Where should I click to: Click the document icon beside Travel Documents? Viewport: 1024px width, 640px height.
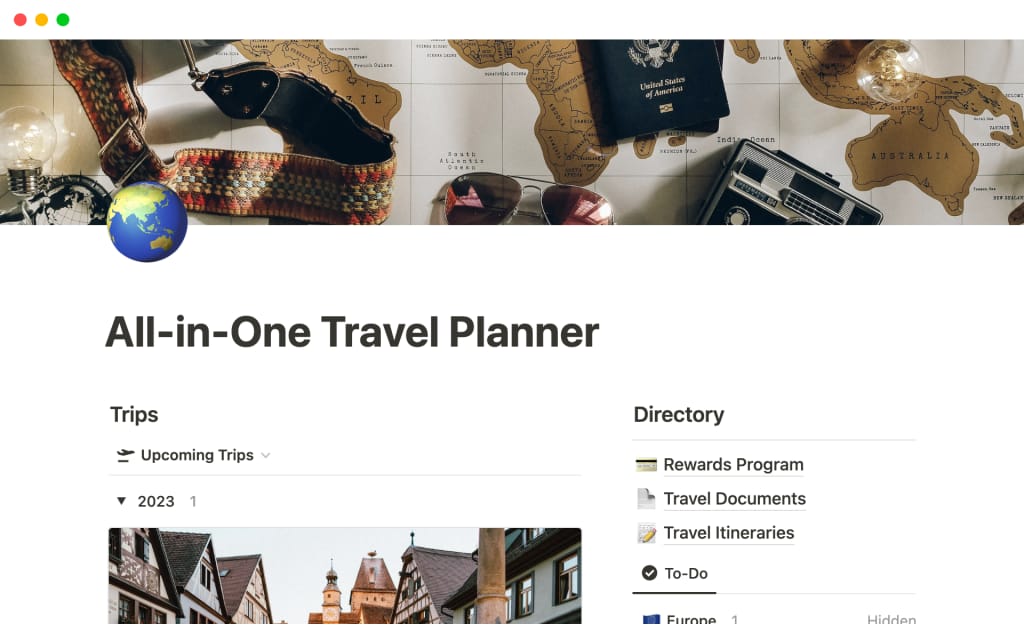(646, 499)
